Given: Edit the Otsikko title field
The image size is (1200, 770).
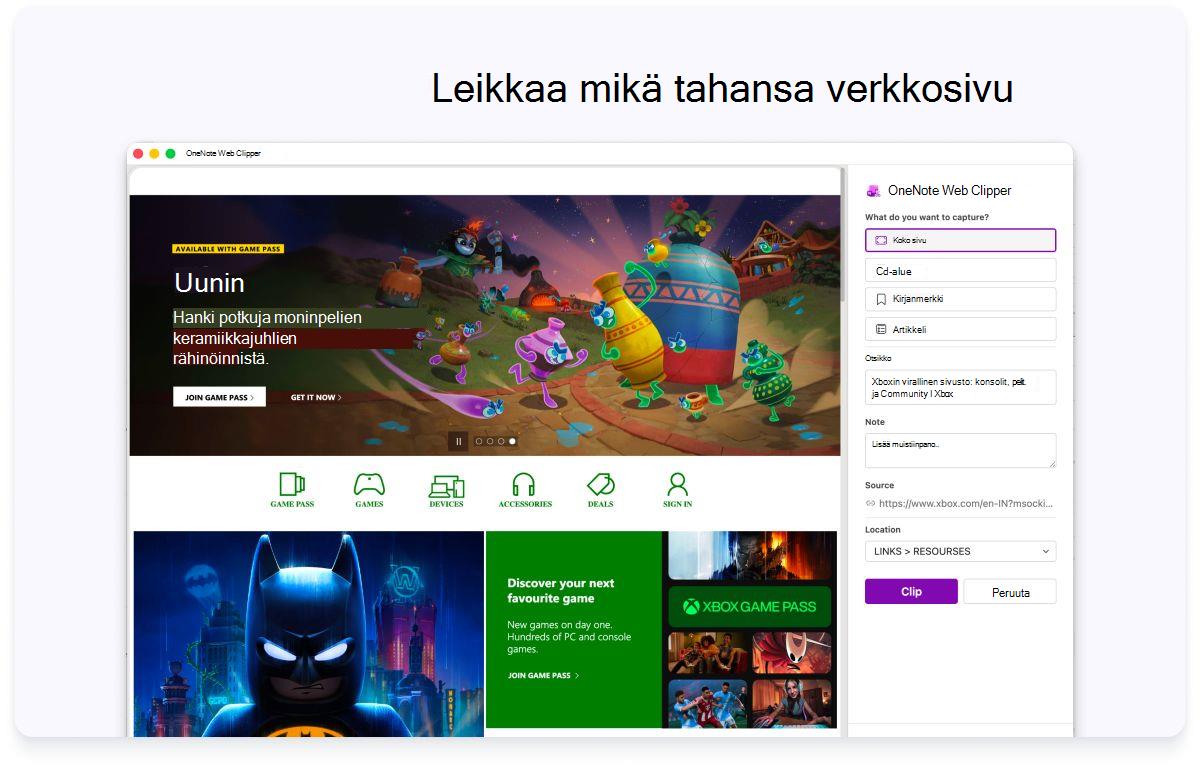Looking at the screenshot, I should (x=960, y=387).
